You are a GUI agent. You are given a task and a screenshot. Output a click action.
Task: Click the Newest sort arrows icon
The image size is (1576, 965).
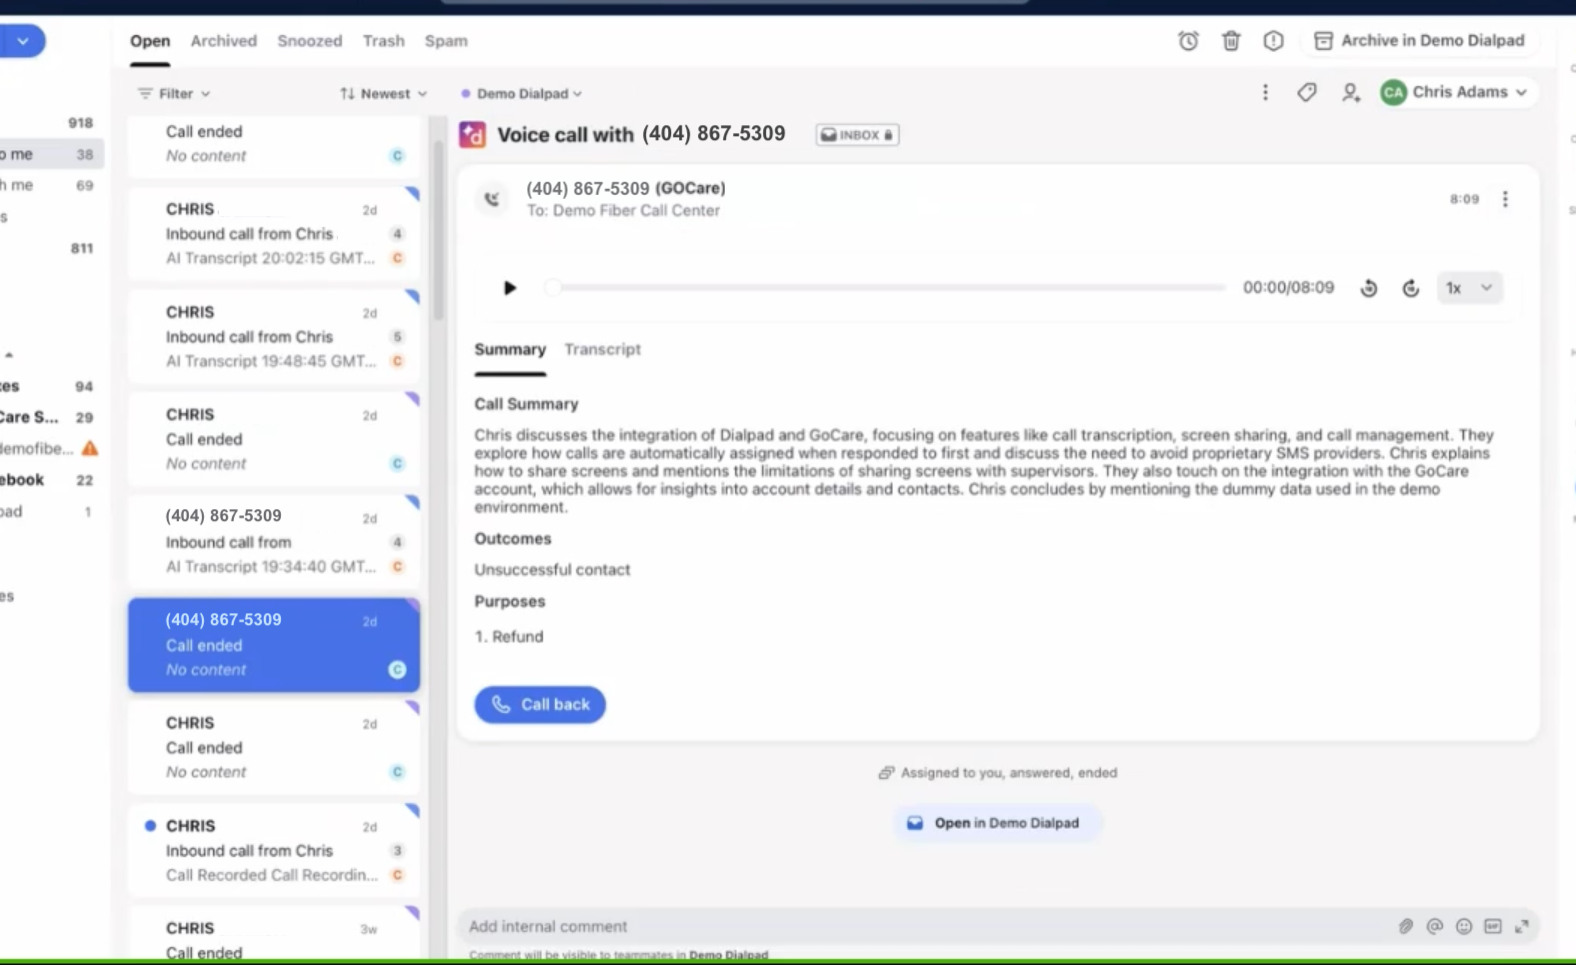tap(347, 94)
